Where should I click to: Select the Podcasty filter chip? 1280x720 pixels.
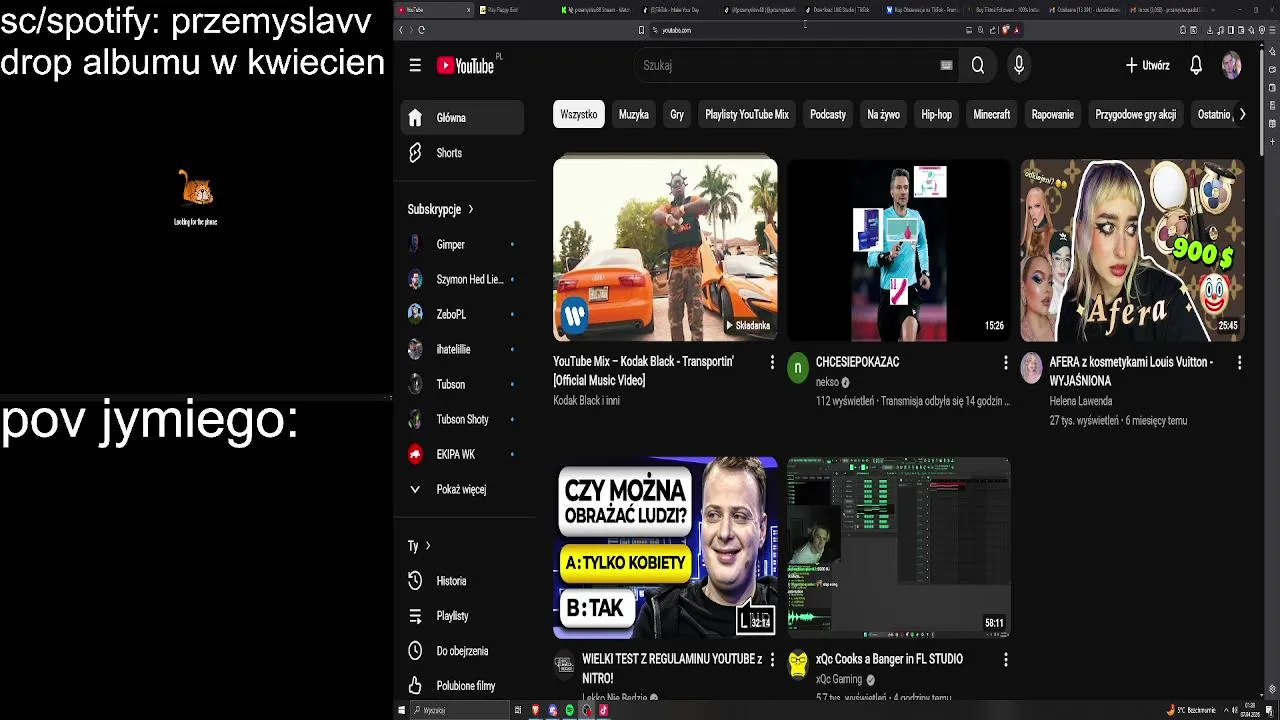[828, 114]
